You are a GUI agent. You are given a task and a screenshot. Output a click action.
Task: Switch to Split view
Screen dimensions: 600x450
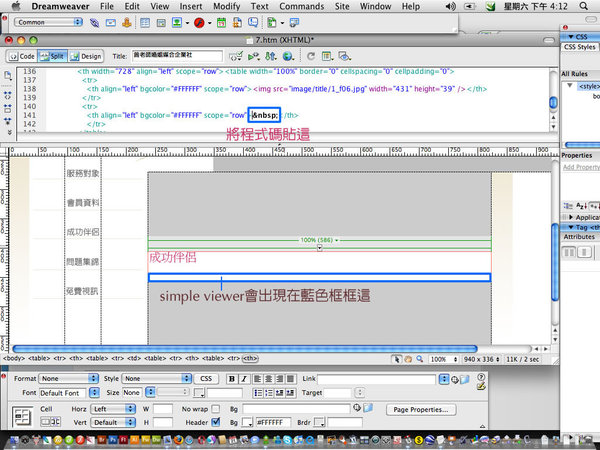pos(52,56)
